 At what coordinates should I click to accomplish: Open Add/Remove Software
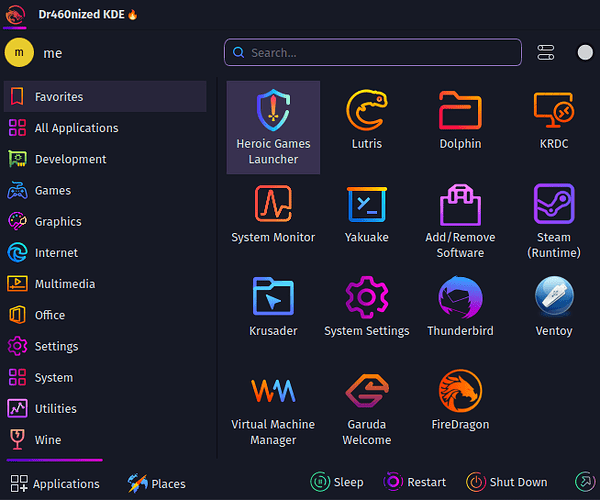[x=460, y=221]
